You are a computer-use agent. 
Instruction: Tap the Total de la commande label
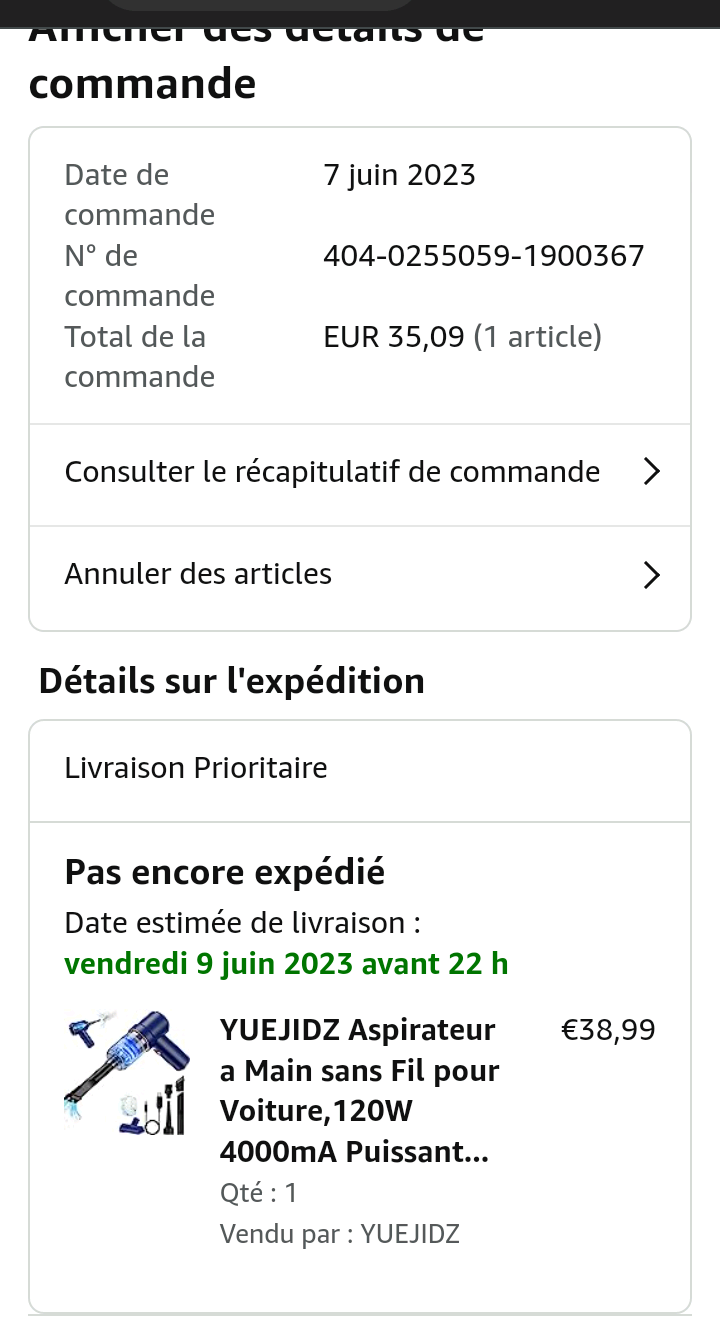pos(139,356)
